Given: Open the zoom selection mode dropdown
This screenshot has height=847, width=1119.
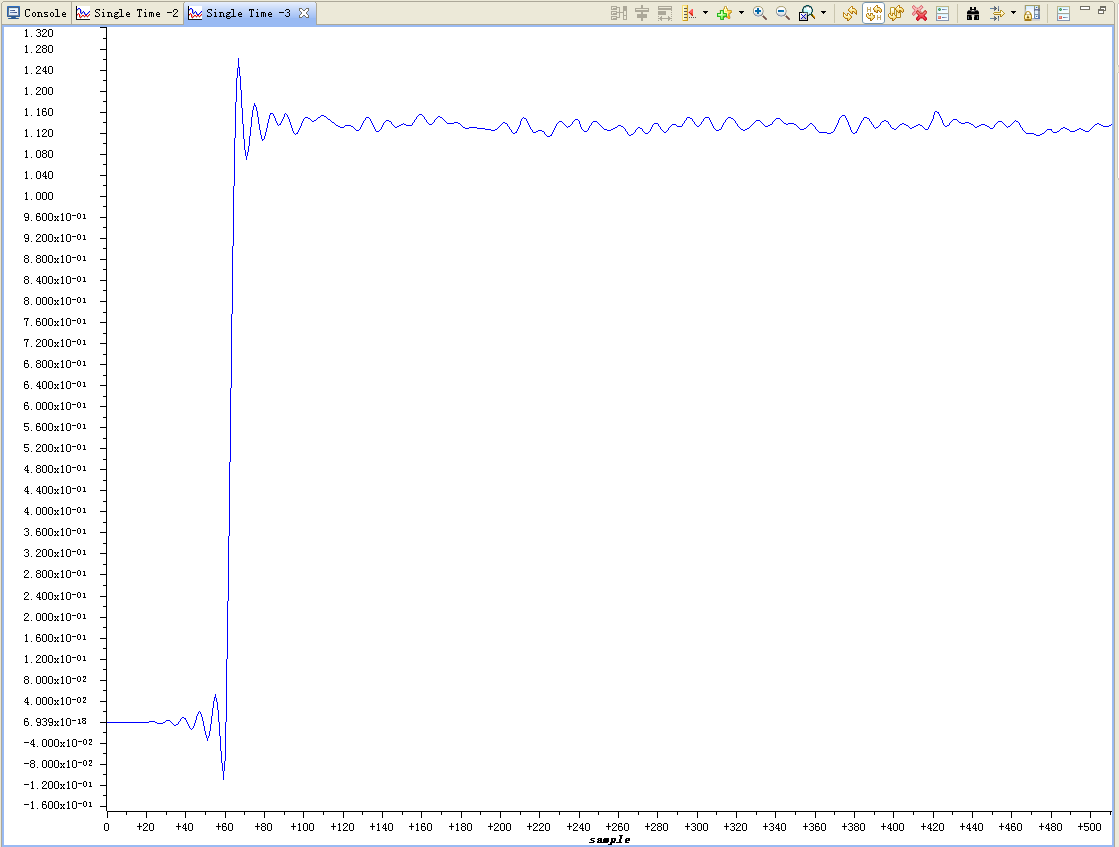Looking at the screenshot, I should pos(824,13).
